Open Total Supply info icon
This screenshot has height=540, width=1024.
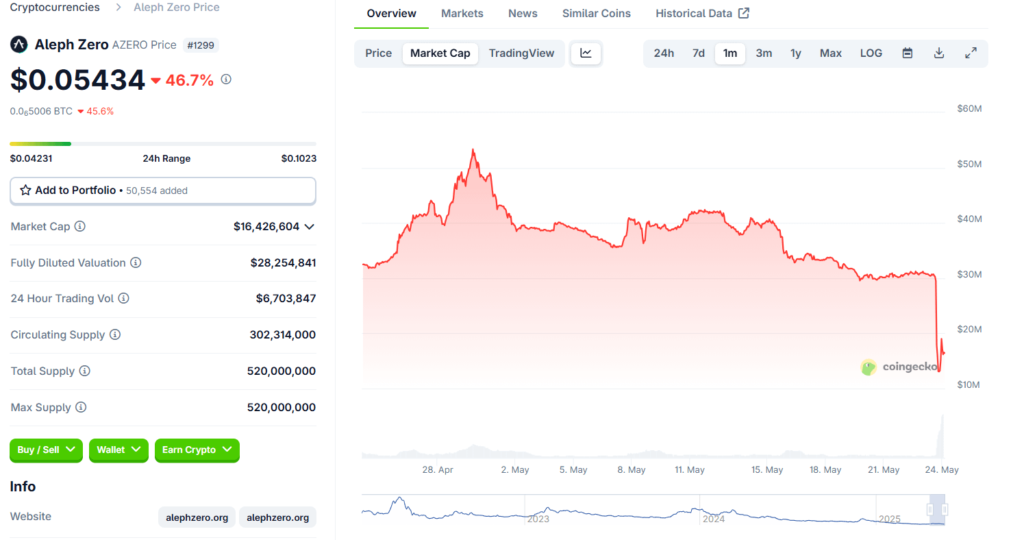point(85,371)
